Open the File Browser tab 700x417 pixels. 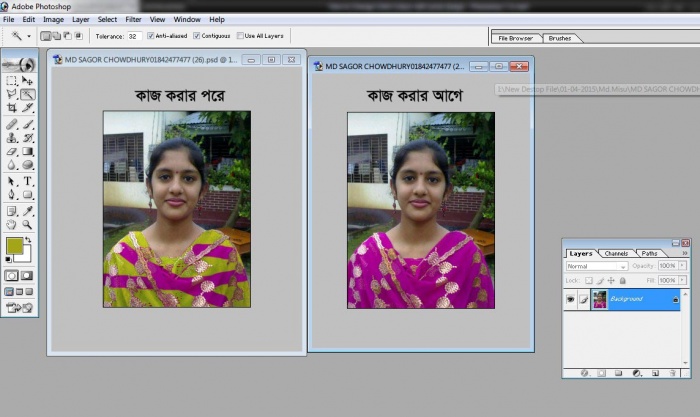[515, 38]
